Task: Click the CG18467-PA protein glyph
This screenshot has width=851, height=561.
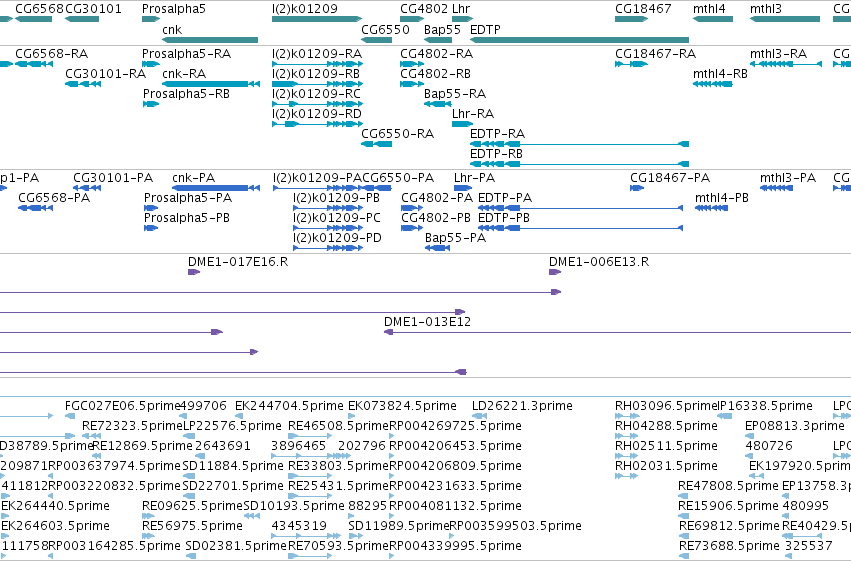Action: point(637,188)
